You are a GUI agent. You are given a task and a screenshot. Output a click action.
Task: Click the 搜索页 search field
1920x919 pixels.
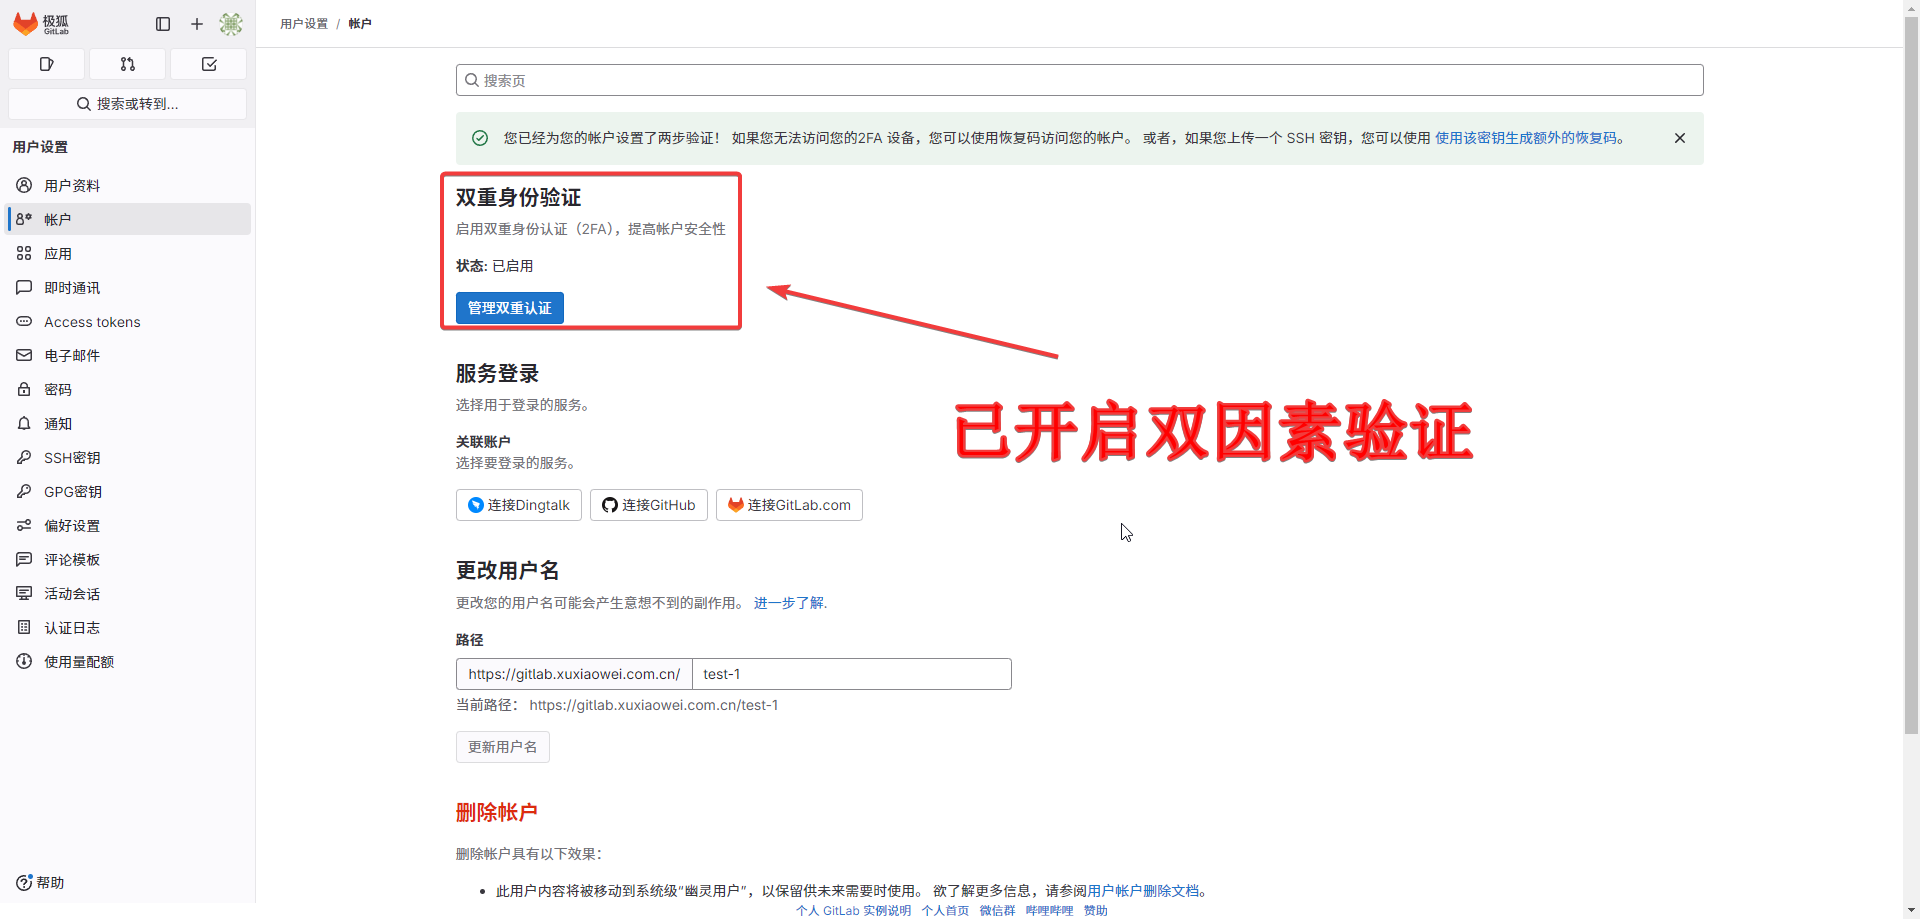(x=1080, y=80)
